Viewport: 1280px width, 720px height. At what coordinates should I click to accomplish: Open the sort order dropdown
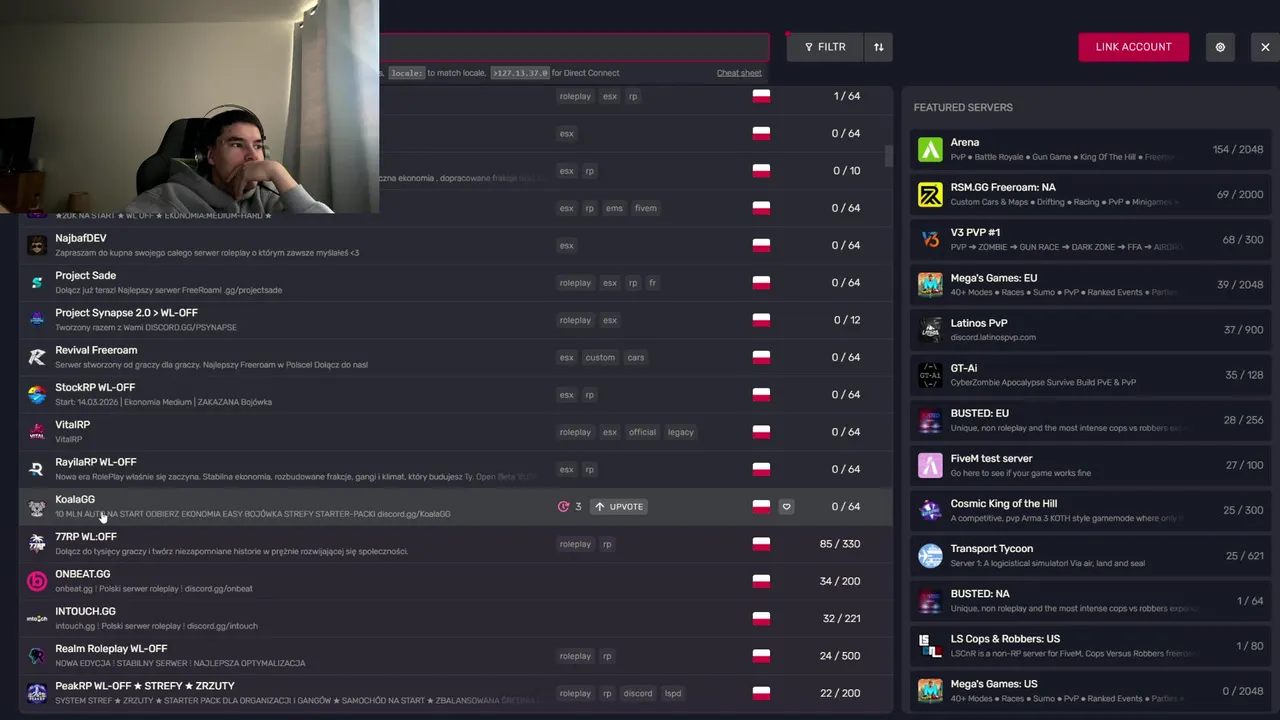878,47
